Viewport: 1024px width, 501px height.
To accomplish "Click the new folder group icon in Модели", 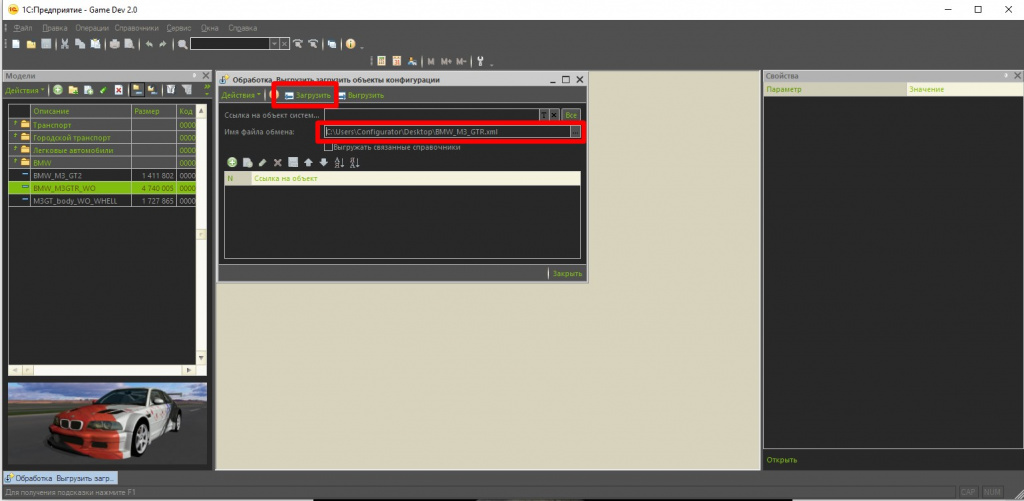I will (73, 90).
